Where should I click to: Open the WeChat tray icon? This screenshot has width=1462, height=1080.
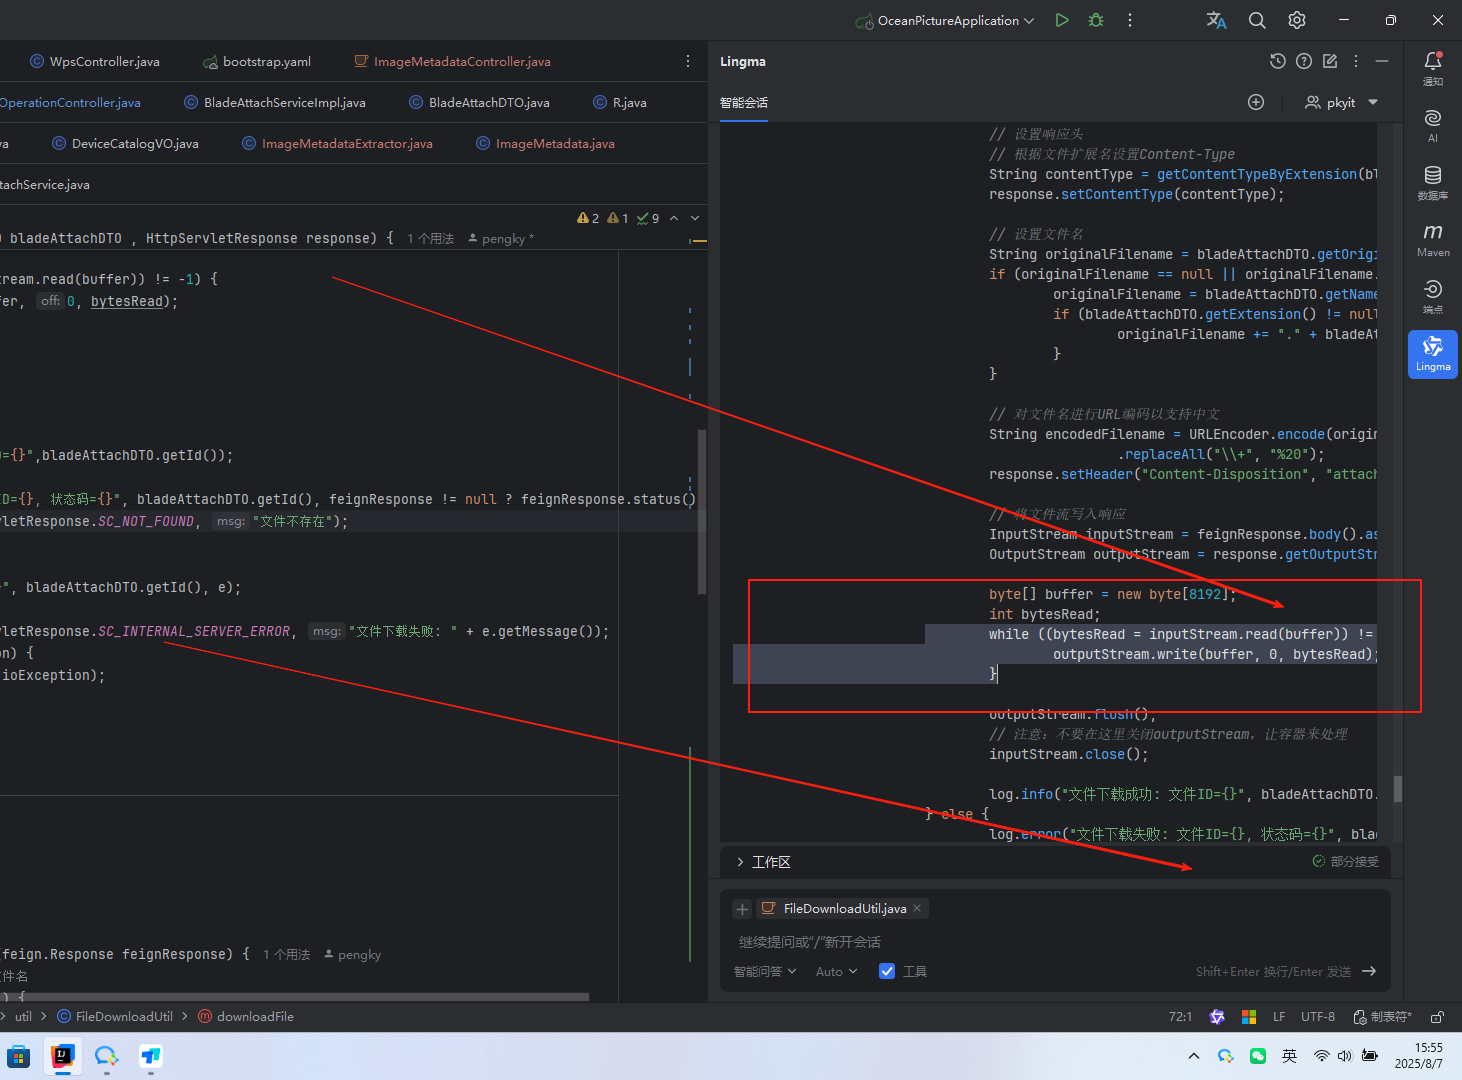[1258, 1056]
